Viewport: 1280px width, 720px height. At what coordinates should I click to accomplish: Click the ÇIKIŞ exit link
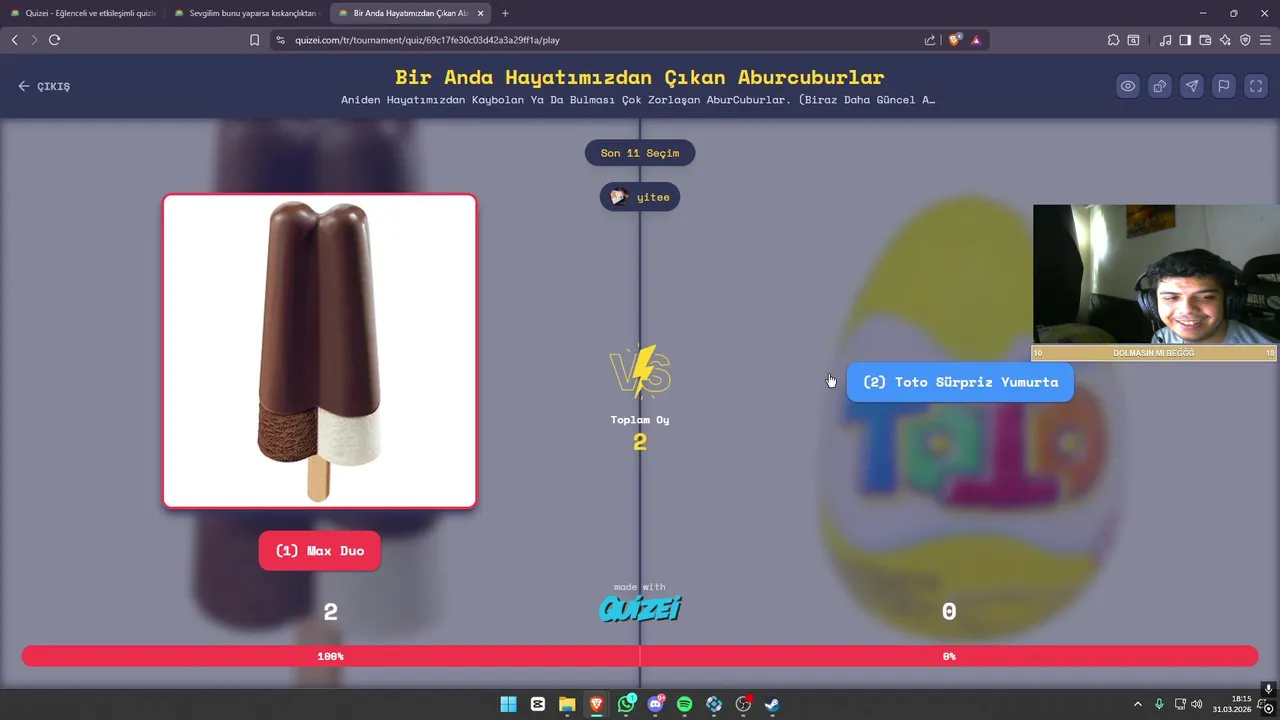pyautogui.click(x=44, y=86)
